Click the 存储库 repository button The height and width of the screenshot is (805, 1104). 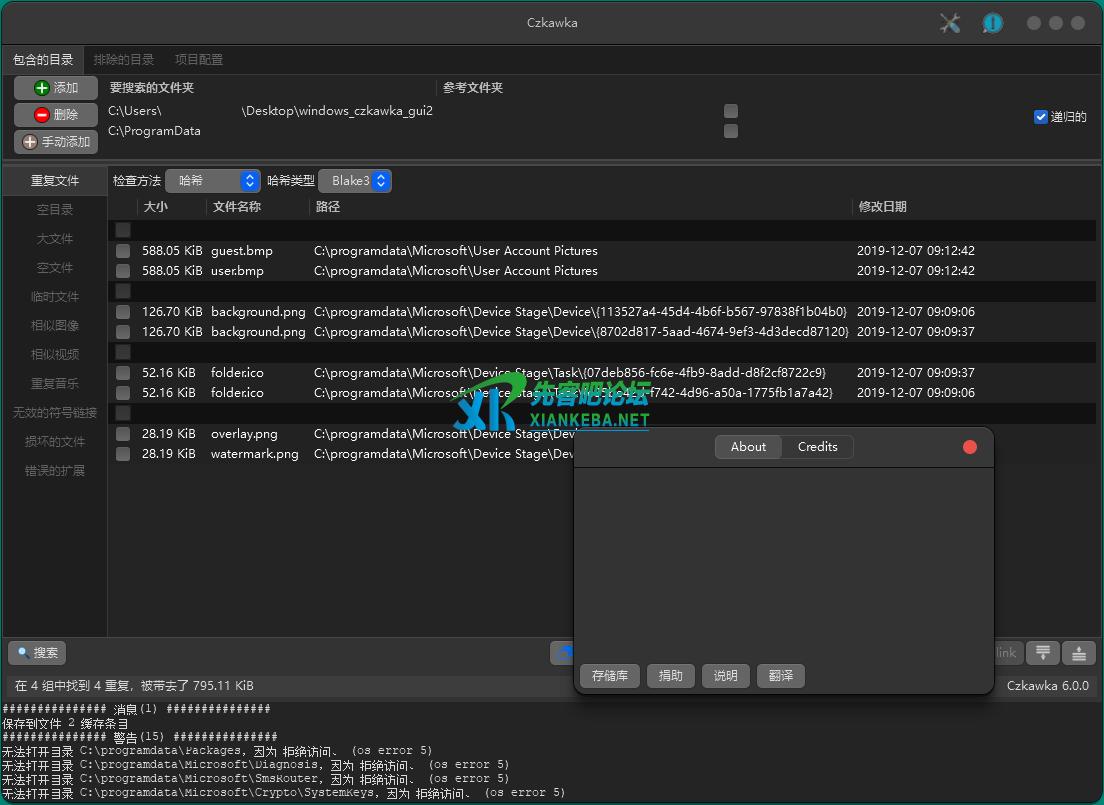pyautogui.click(x=610, y=676)
